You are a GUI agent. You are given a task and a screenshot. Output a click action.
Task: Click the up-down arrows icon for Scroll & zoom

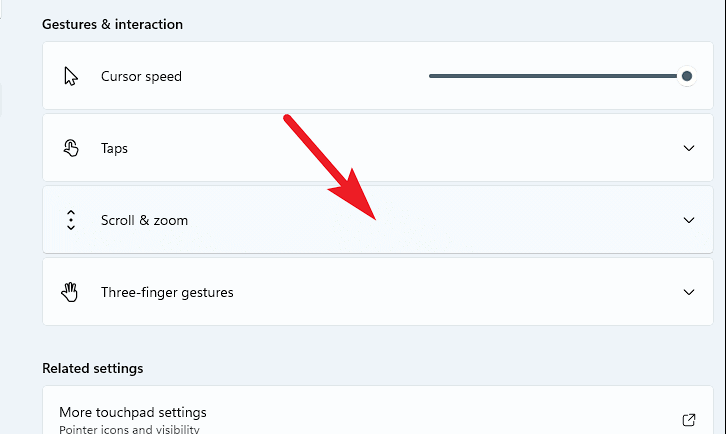tap(71, 220)
